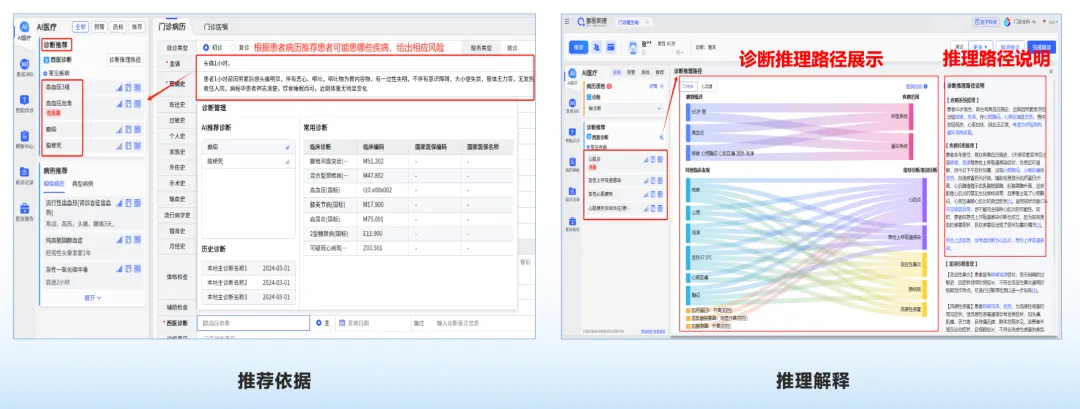Close the 推理路径说明 panel with X
Viewport: 1080px width, 409px height.
[x=1050, y=71]
